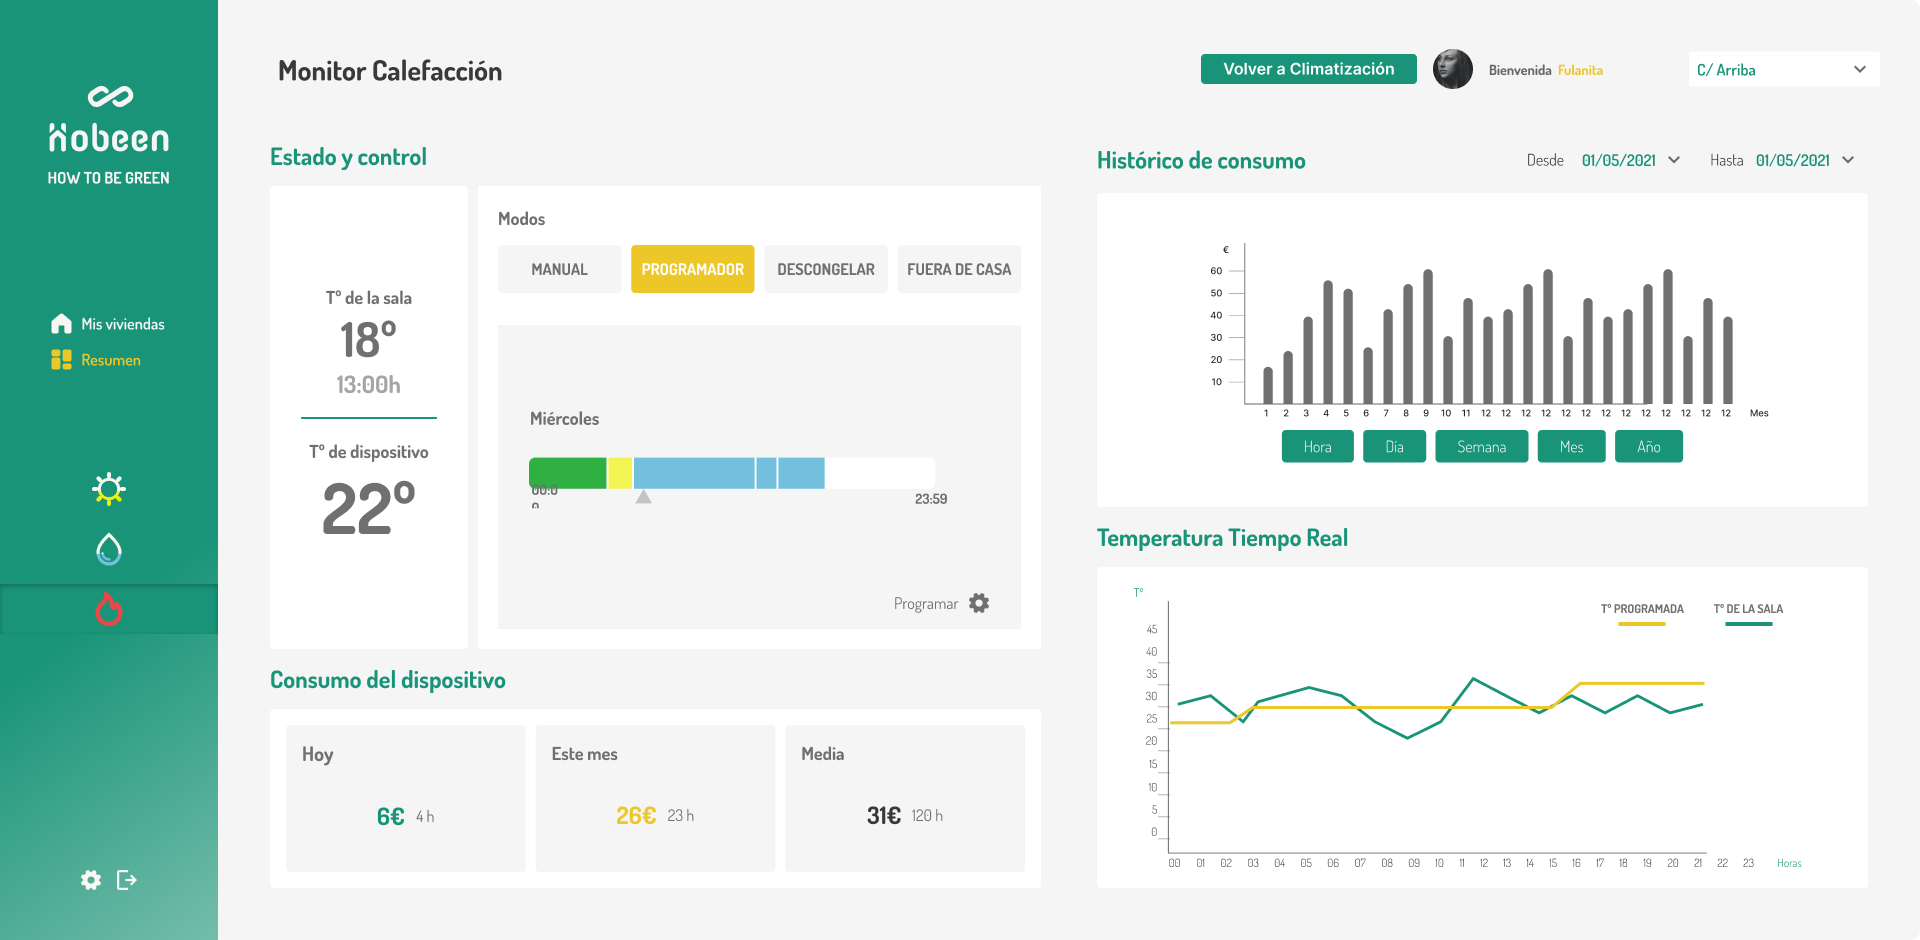The image size is (1920, 940).
Task: Open settings gear in sidebar bottom
Action: point(91,880)
